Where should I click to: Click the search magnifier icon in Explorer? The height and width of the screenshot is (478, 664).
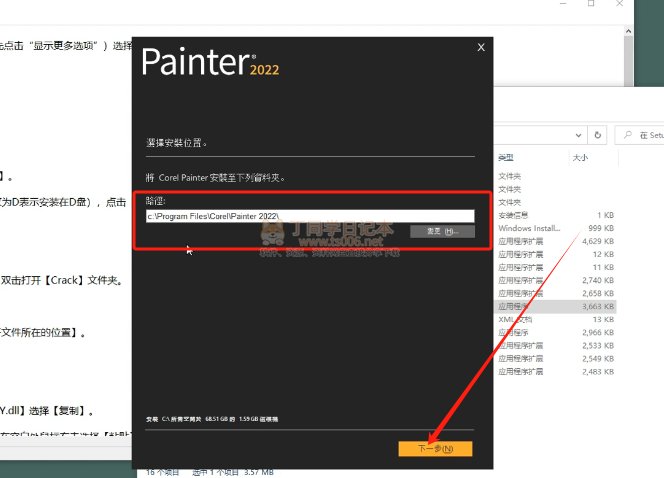pos(628,135)
